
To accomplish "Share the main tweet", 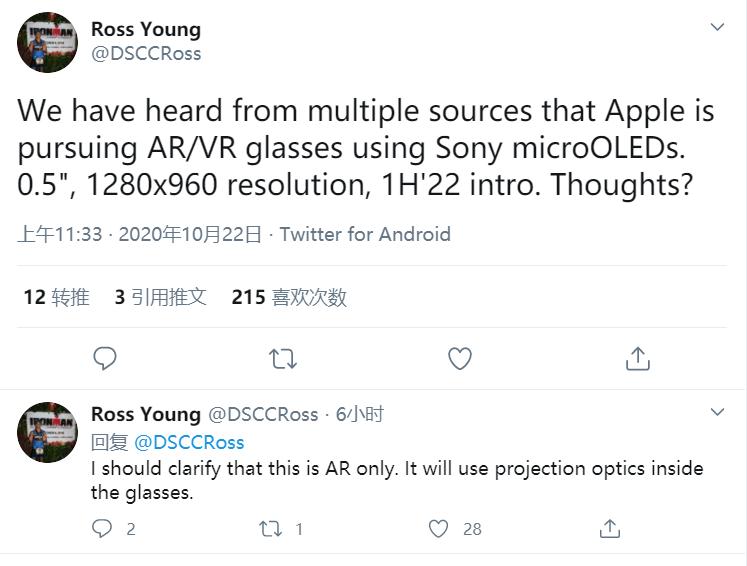I will [x=637, y=358].
